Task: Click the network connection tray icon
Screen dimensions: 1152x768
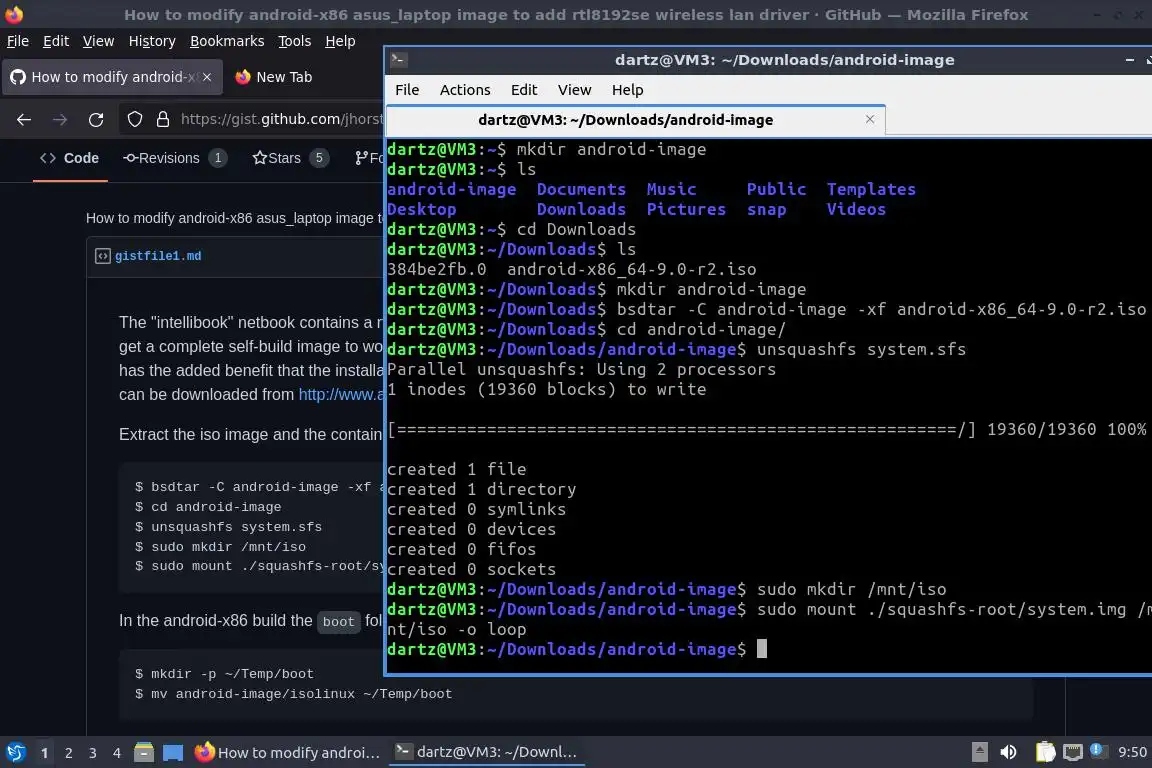Action: (1073, 752)
